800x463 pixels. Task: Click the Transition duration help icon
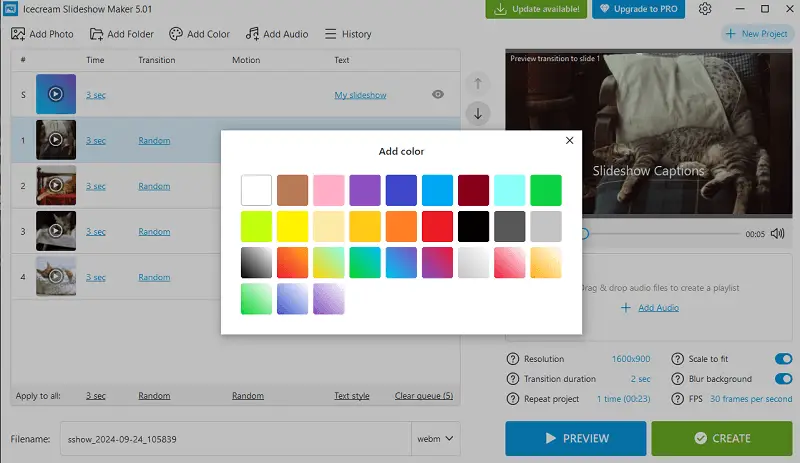(x=513, y=379)
